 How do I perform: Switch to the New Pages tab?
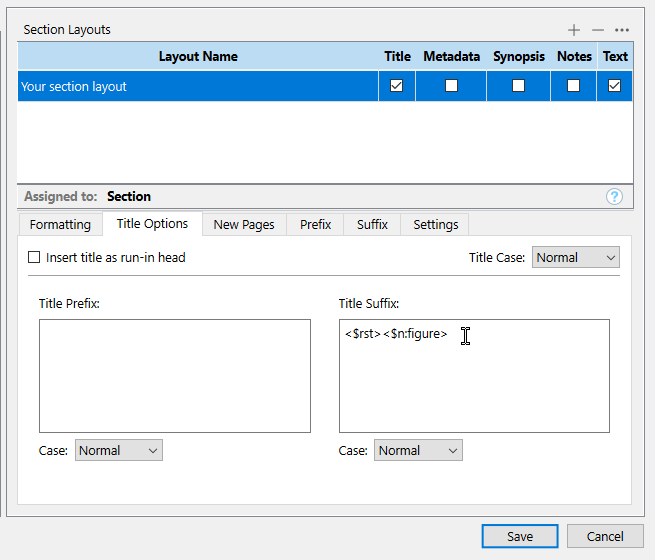click(x=244, y=225)
